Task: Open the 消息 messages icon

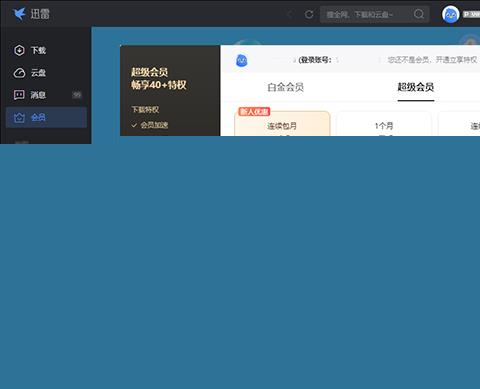Action: click(x=19, y=95)
